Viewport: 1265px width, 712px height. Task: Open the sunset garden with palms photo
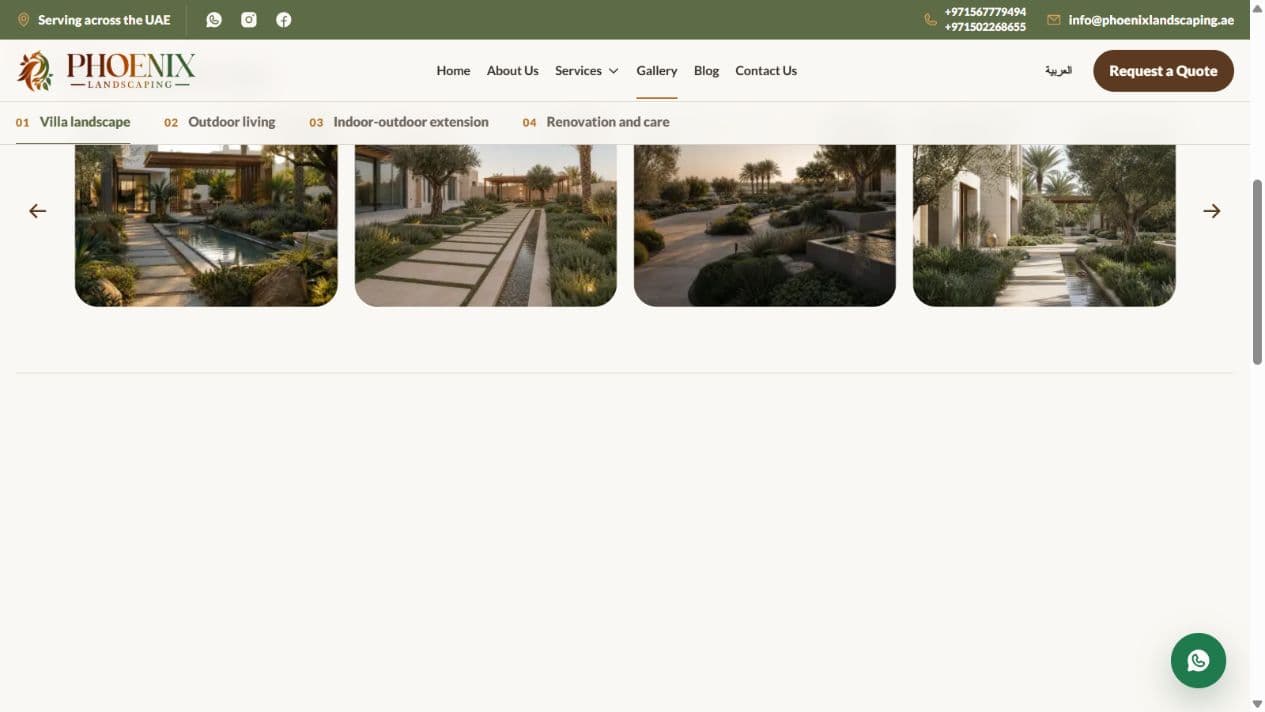pos(765,225)
